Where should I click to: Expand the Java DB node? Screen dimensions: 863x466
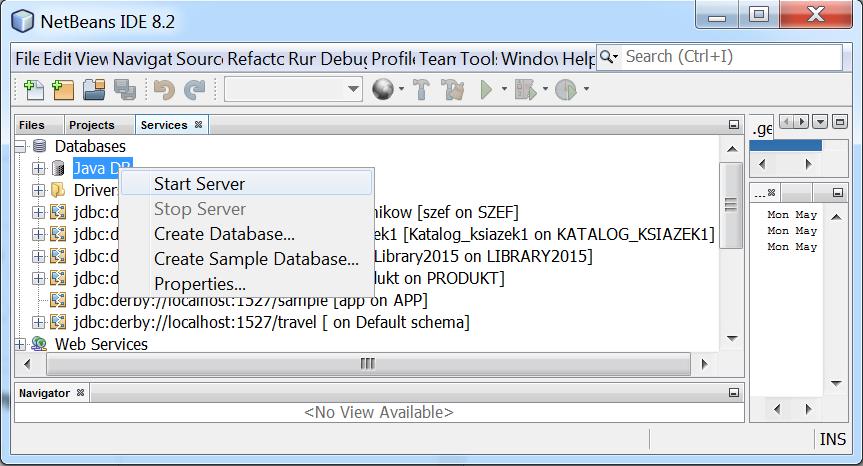point(39,168)
